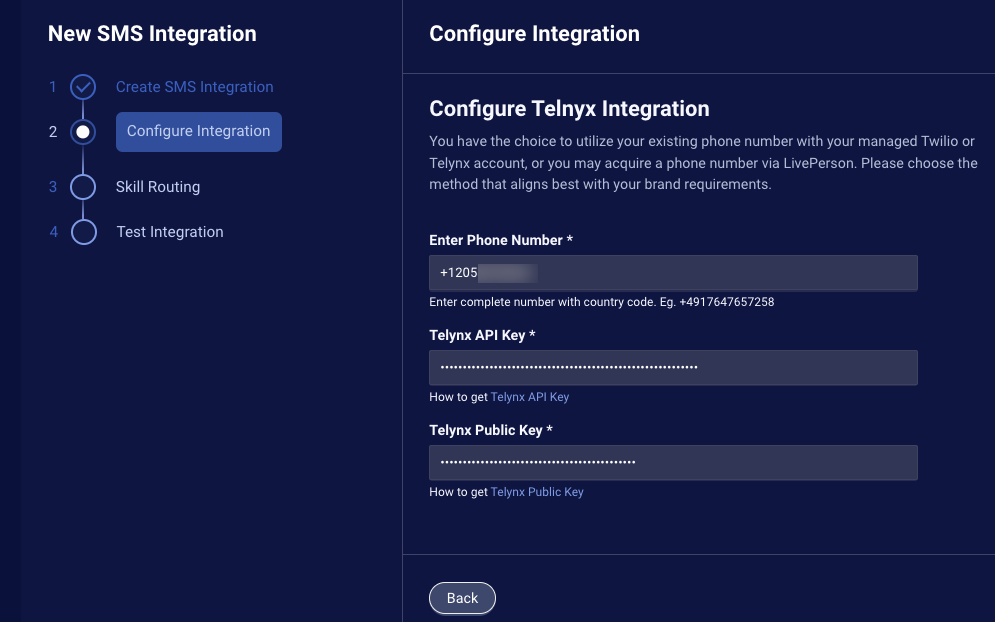Screen dimensions: 995x622
Task: Click the Configure Telnyx Integration heading
Action: pos(569,109)
